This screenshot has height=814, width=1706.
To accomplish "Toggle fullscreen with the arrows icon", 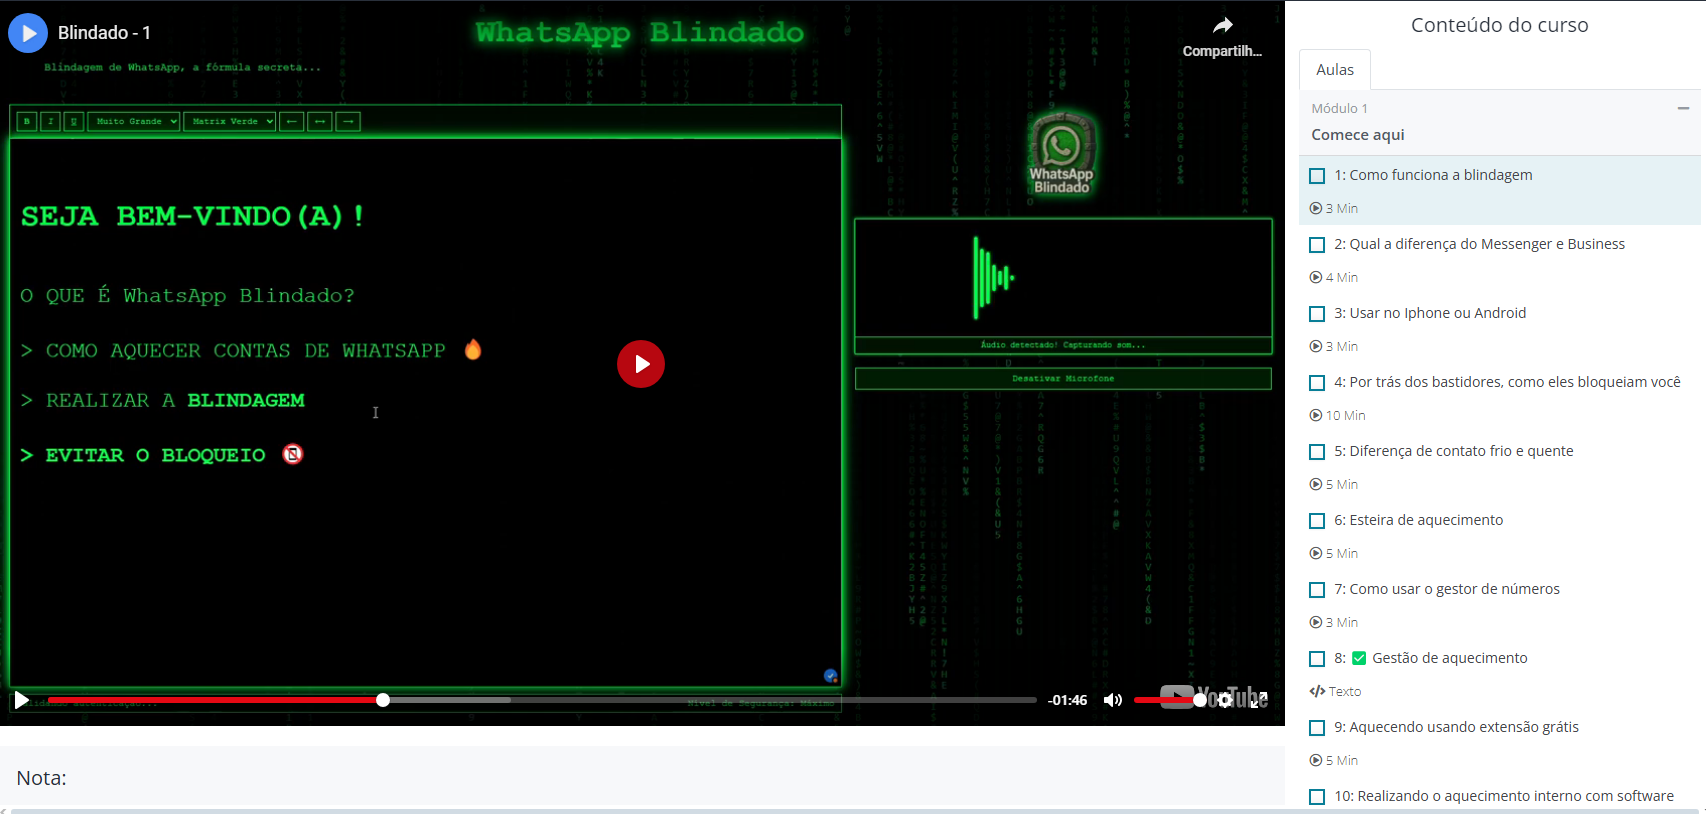I will coord(1259,700).
